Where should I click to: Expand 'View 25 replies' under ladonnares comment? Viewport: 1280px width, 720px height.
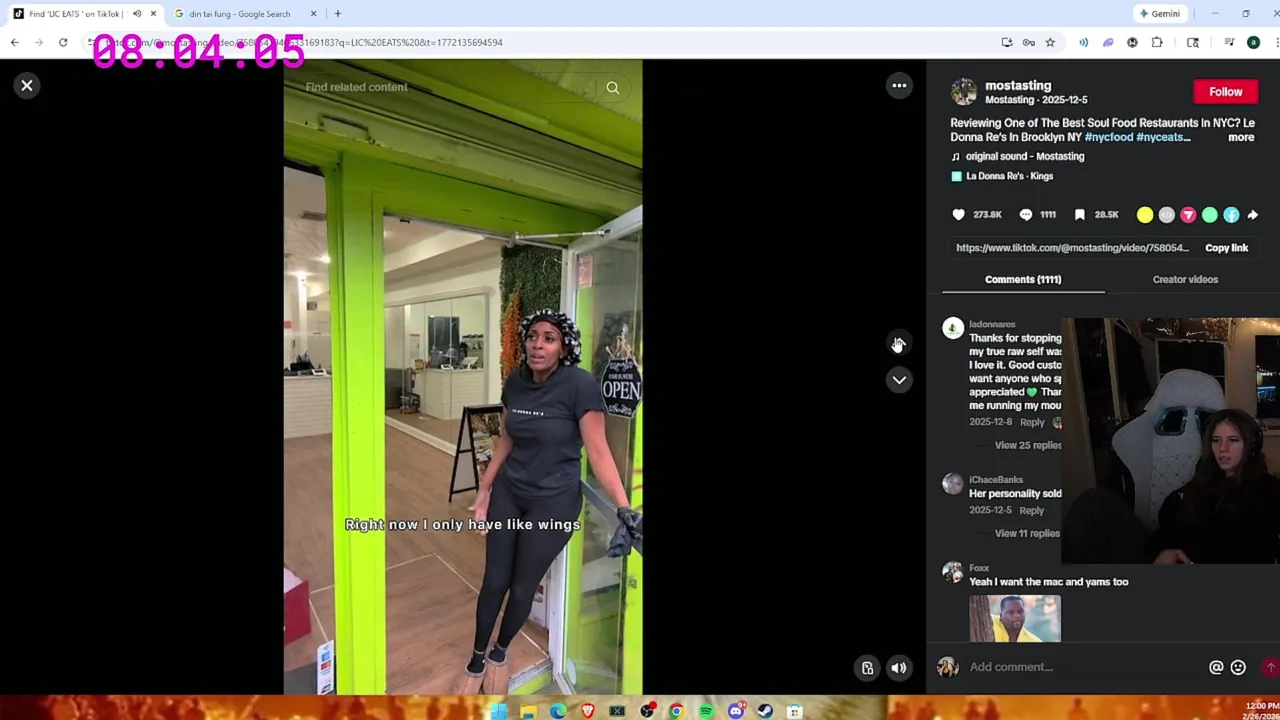[x=1027, y=446]
